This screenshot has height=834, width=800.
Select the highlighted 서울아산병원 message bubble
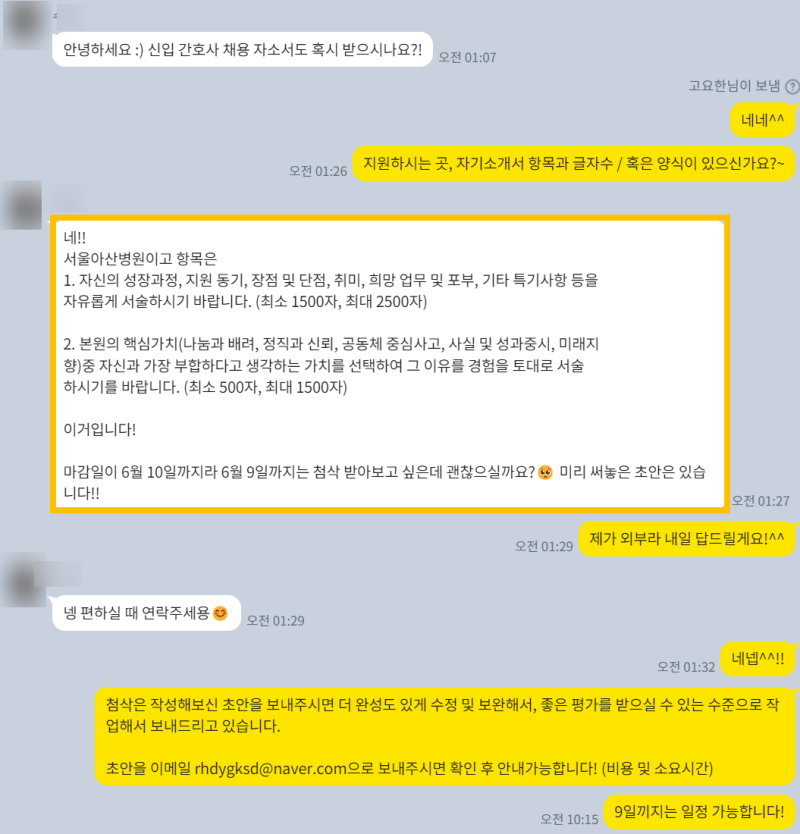pos(390,364)
